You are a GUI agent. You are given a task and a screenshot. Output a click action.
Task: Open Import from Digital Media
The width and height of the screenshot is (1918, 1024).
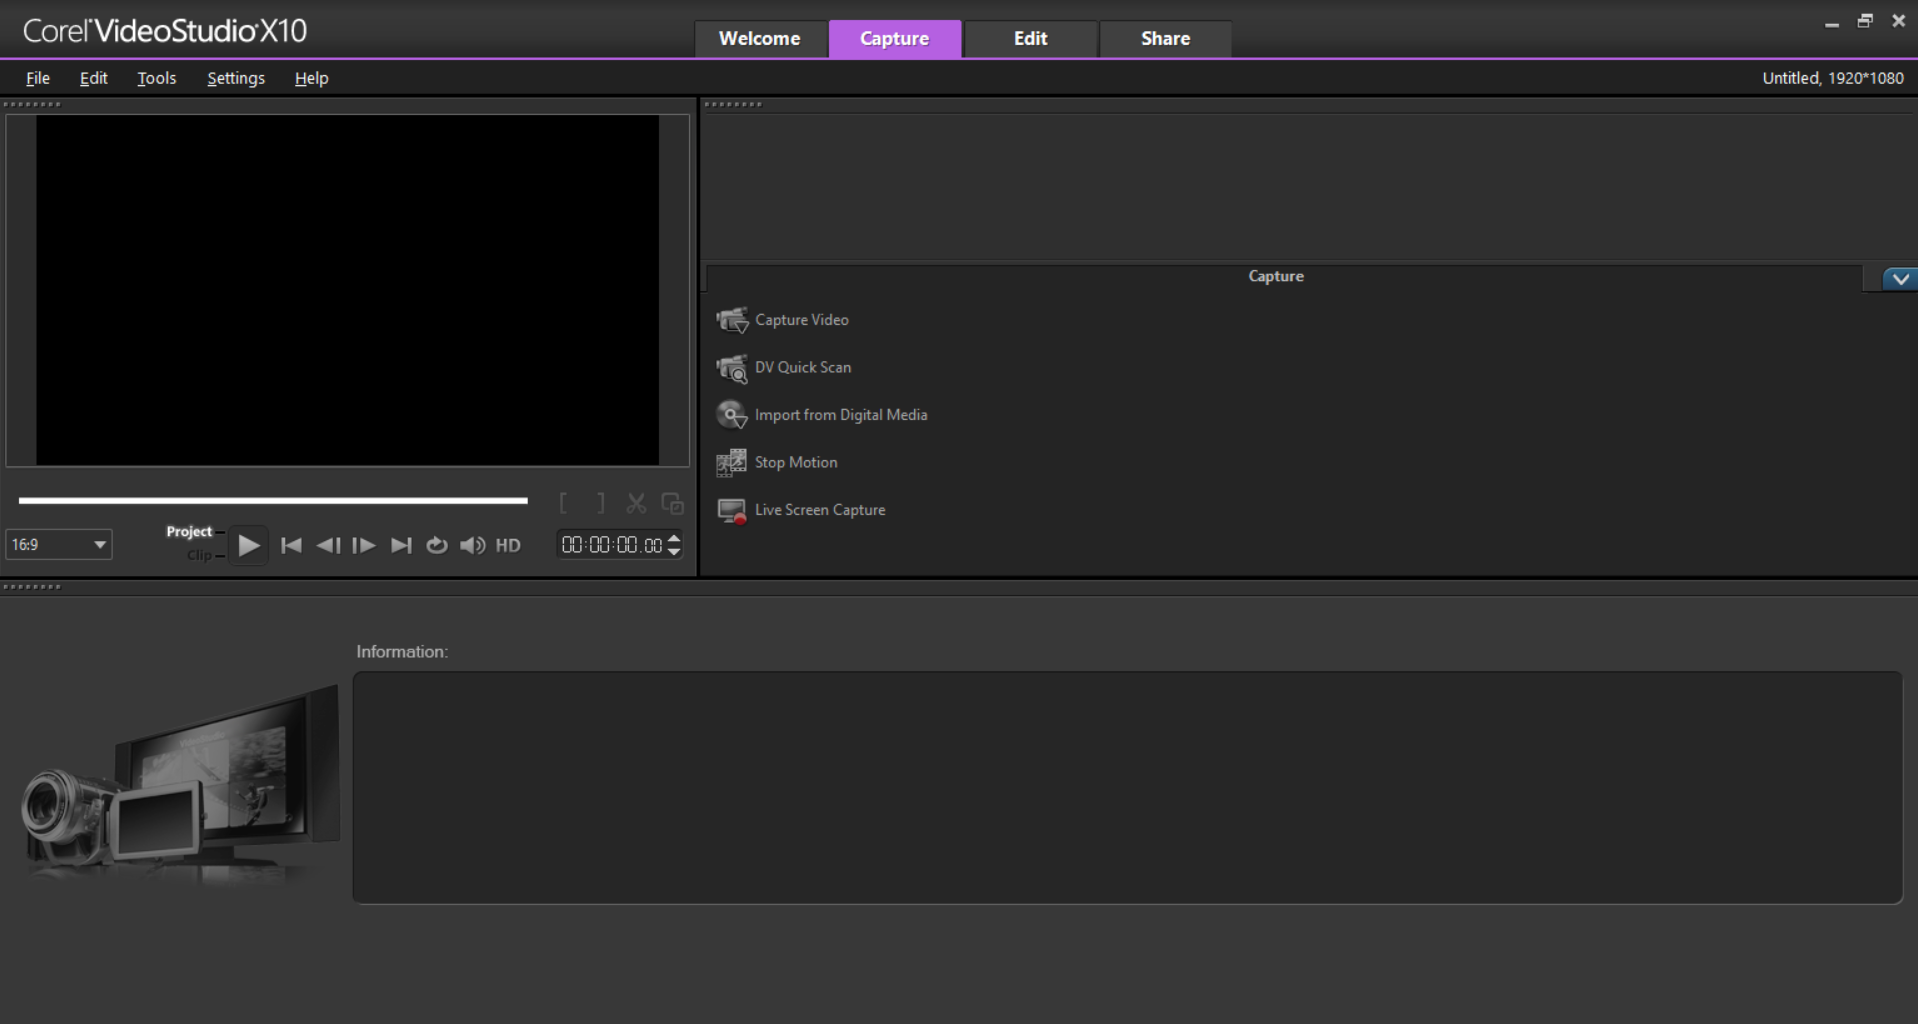point(822,415)
